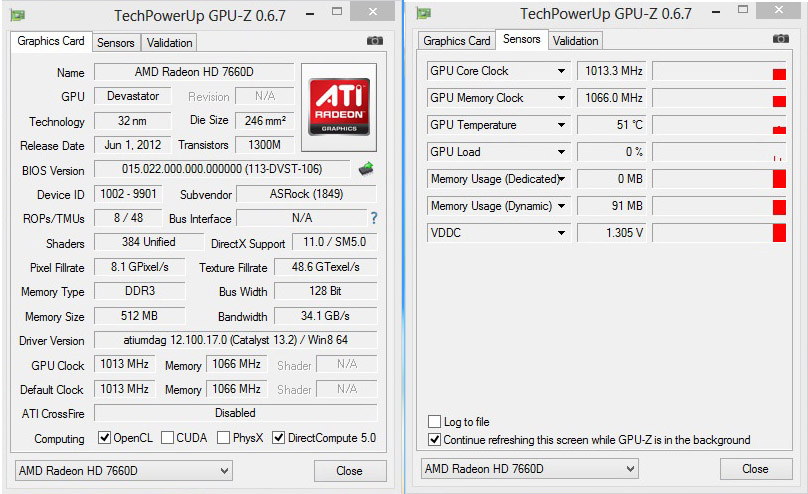Click the BIOS save chip icon
The image size is (808, 494).
coord(366,168)
